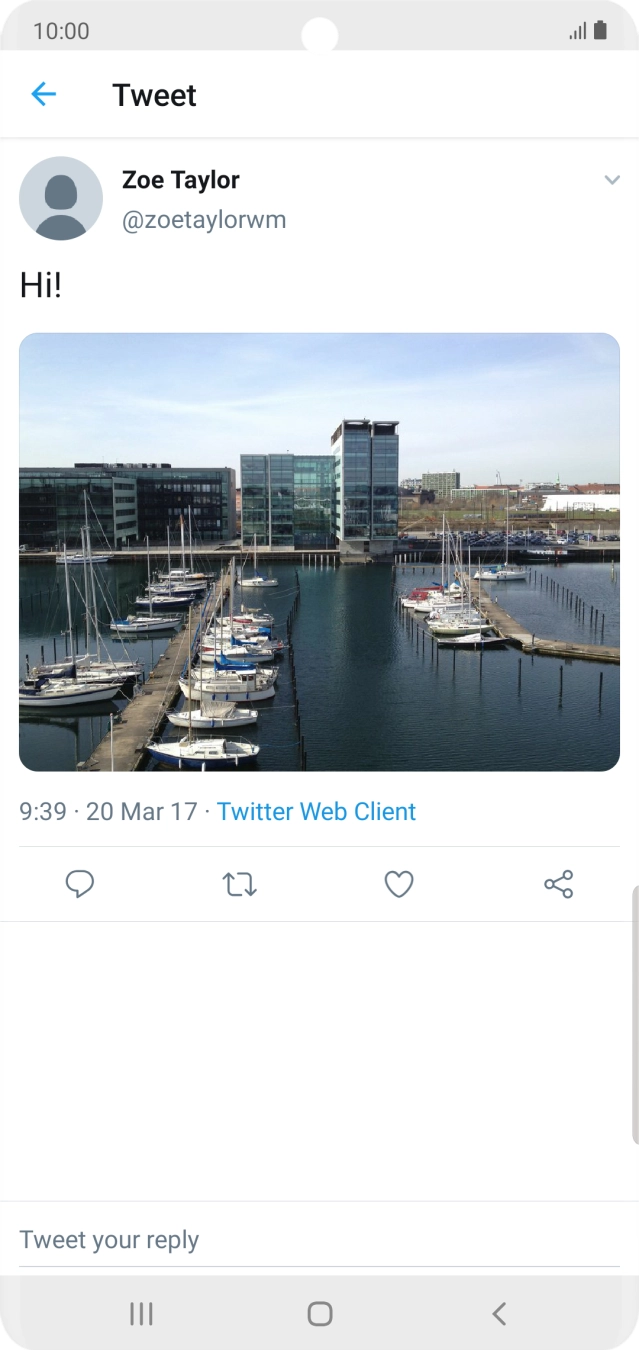Open the @zoetaylorwm handle
The height and width of the screenshot is (1350, 639).
tap(204, 220)
